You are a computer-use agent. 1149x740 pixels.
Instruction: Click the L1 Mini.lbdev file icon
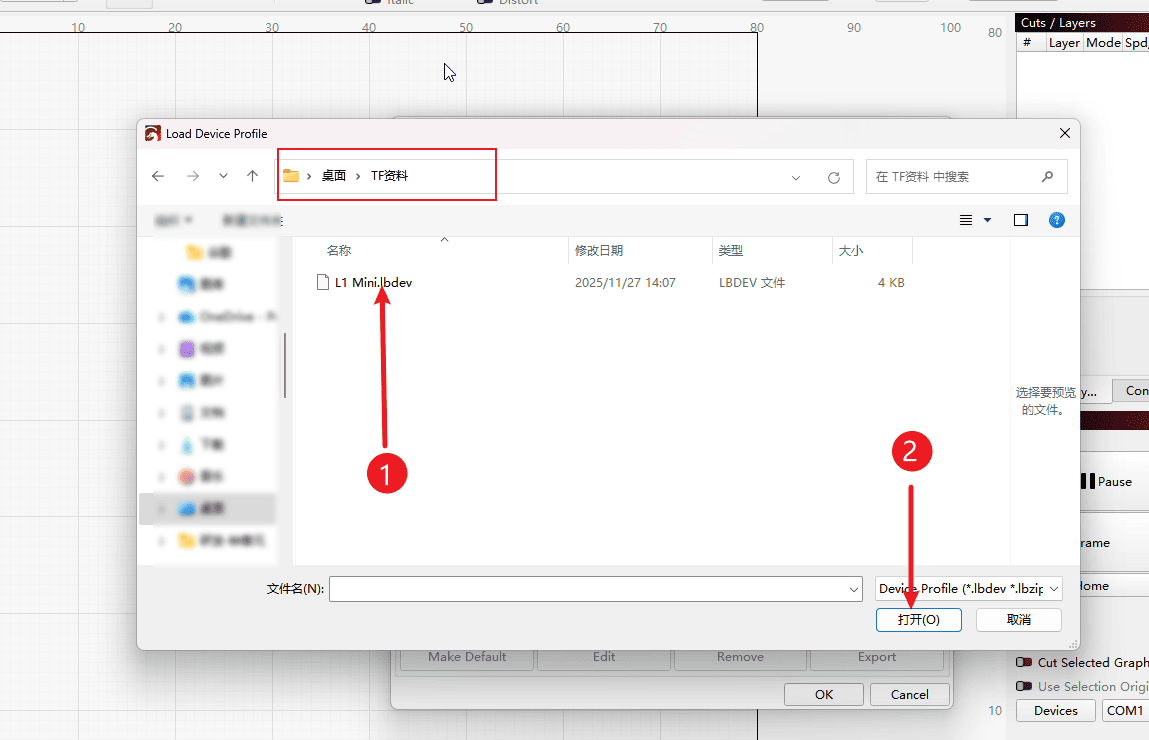pos(322,283)
